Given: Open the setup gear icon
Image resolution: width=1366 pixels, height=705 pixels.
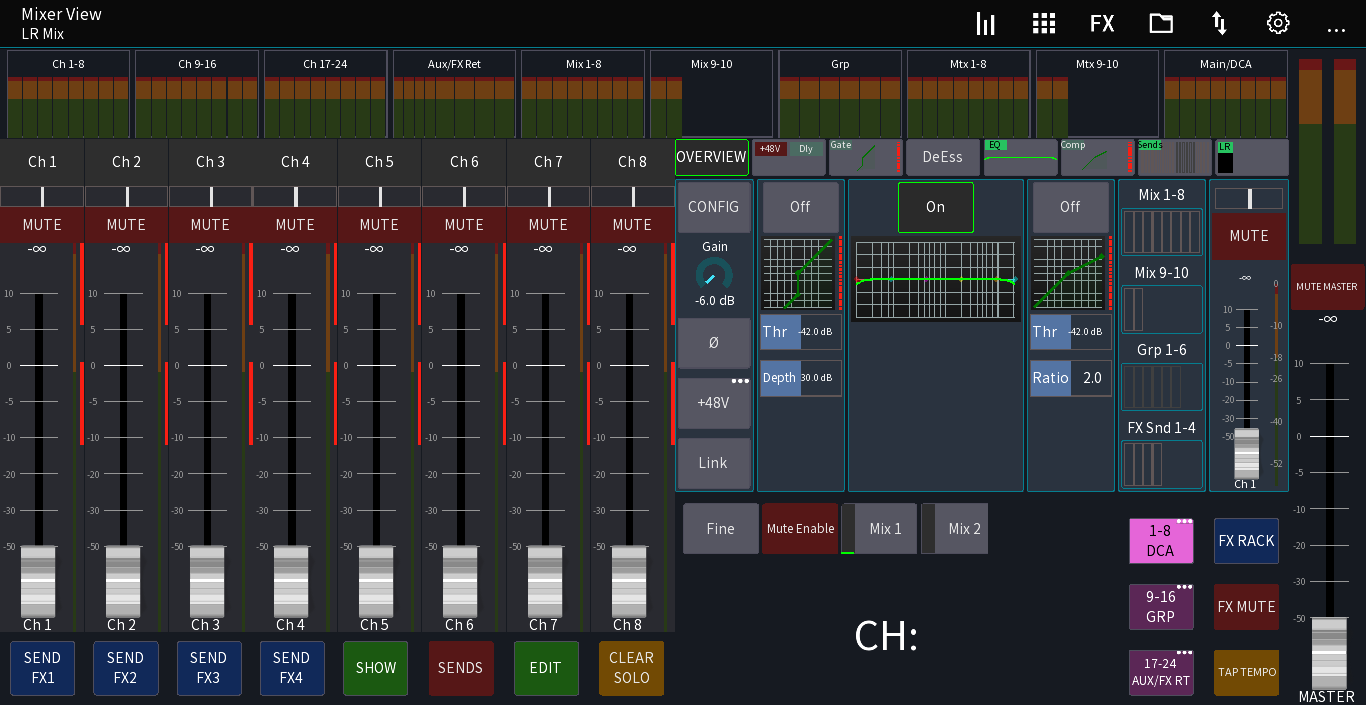Looking at the screenshot, I should [x=1277, y=23].
